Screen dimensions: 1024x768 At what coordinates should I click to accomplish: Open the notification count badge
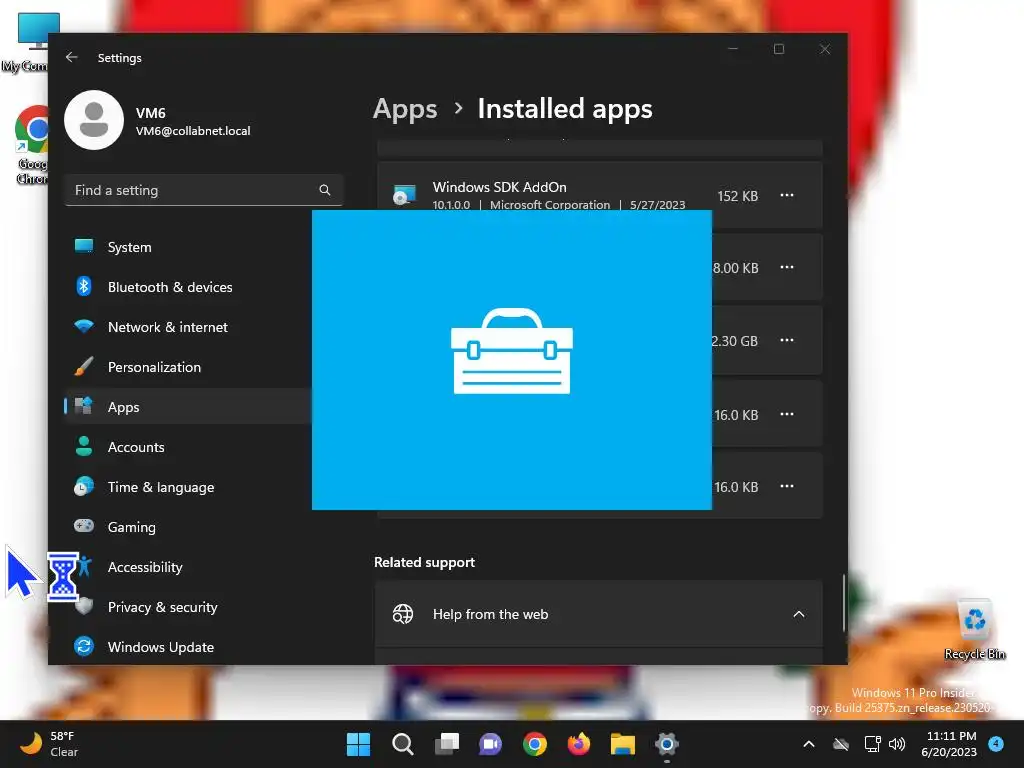[996, 744]
